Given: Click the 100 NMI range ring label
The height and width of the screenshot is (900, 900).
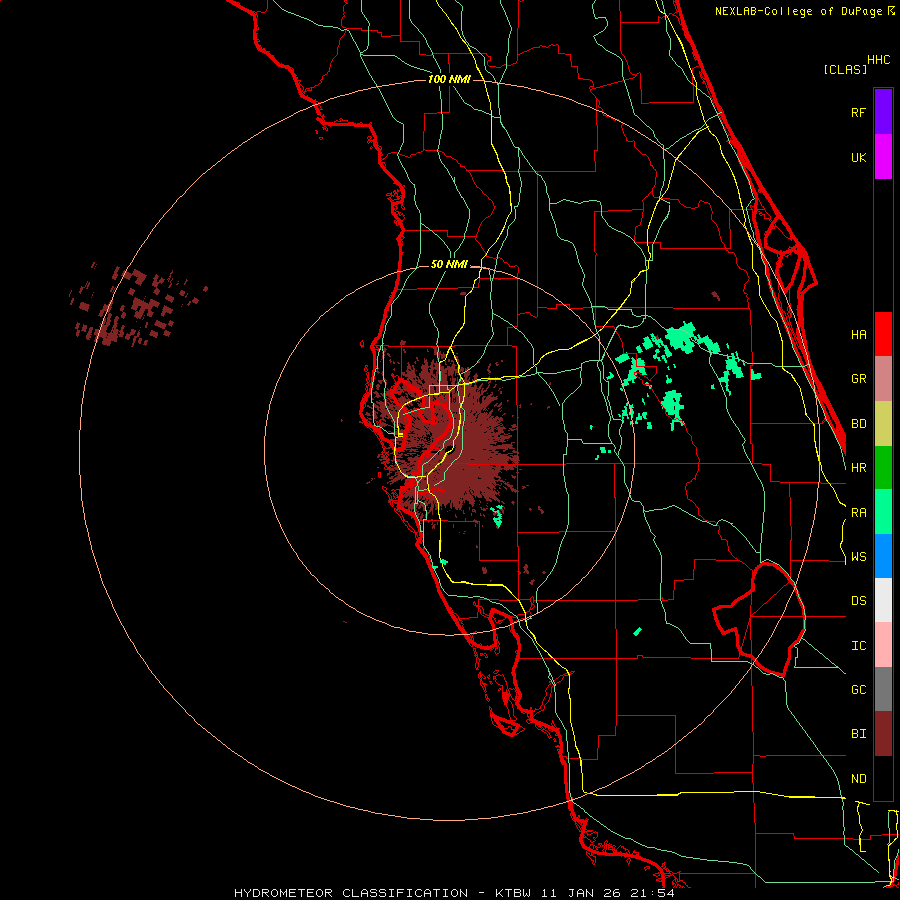Looking at the screenshot, I should [449, 79].
